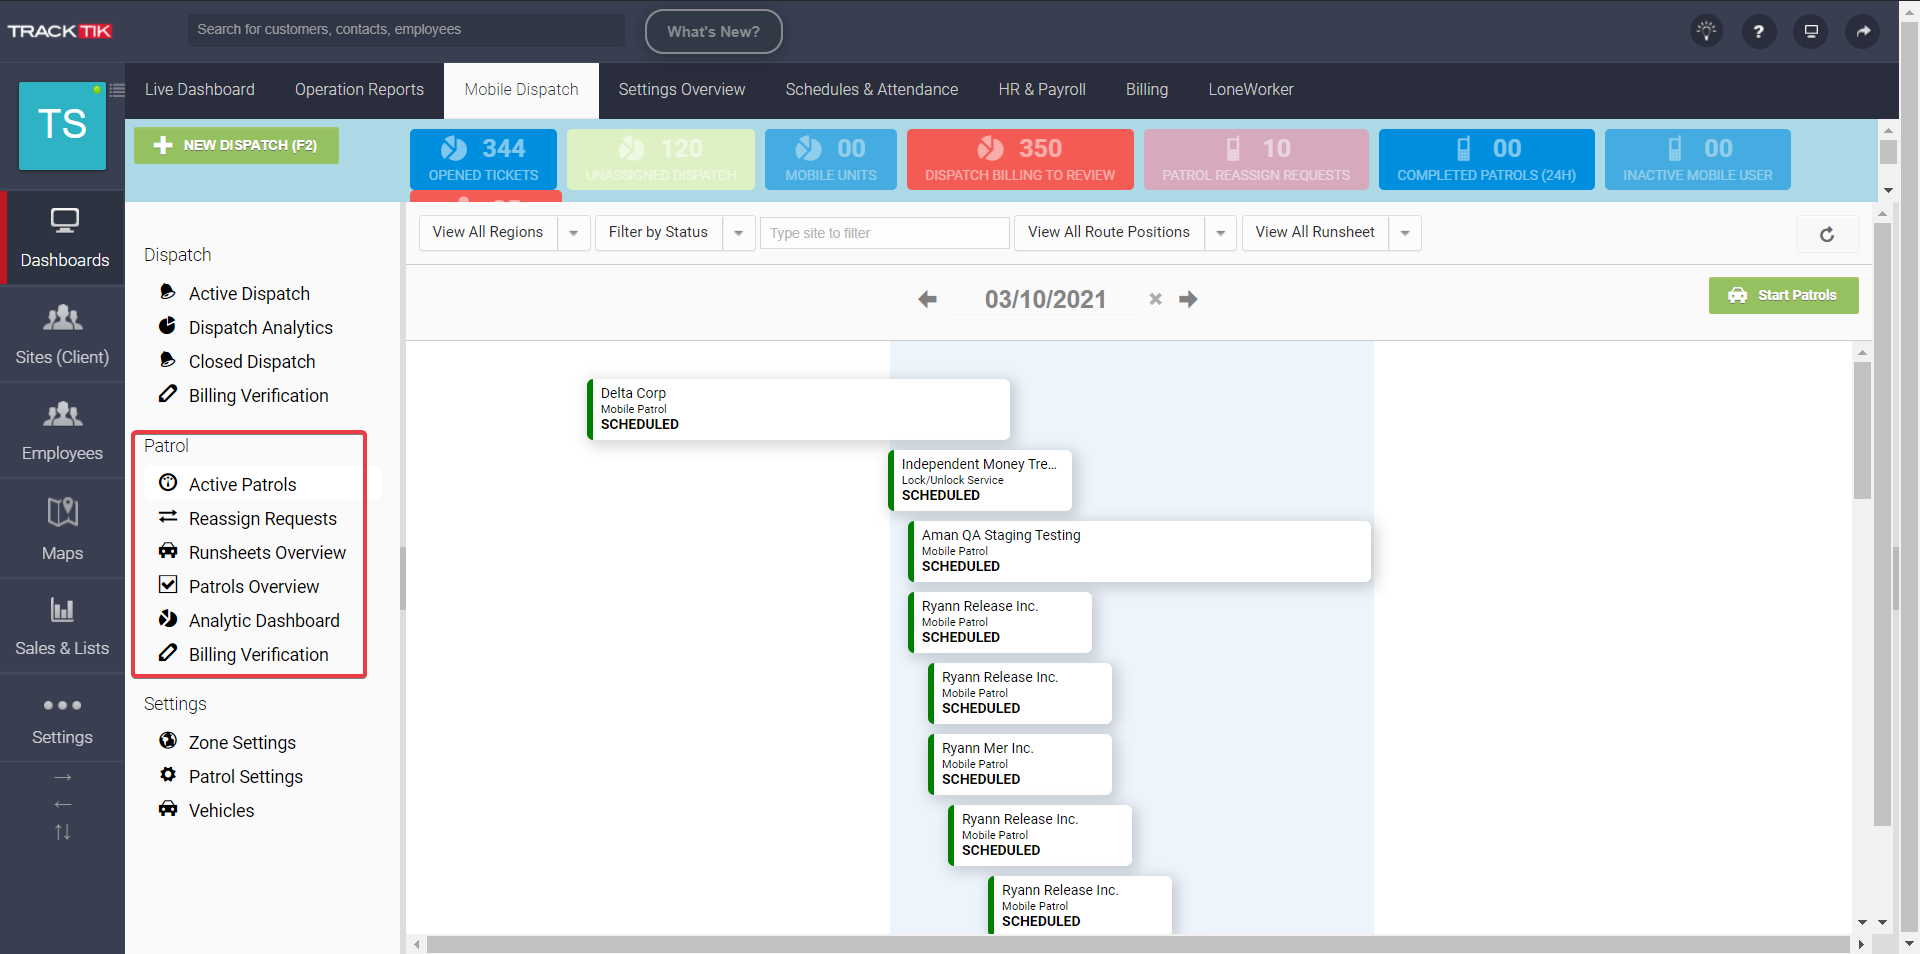Clear the date with the X icon
The image size is (1920, 954).
pos(1155,299)
